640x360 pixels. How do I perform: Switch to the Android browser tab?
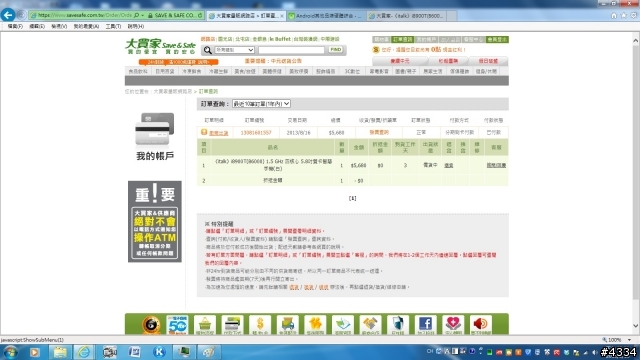click(325, 16)
